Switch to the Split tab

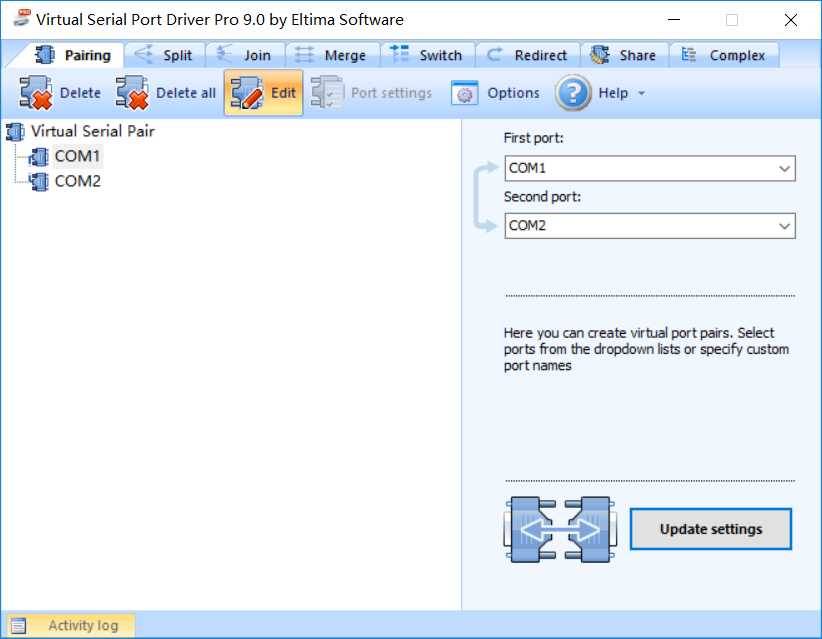tap(164, 55)
